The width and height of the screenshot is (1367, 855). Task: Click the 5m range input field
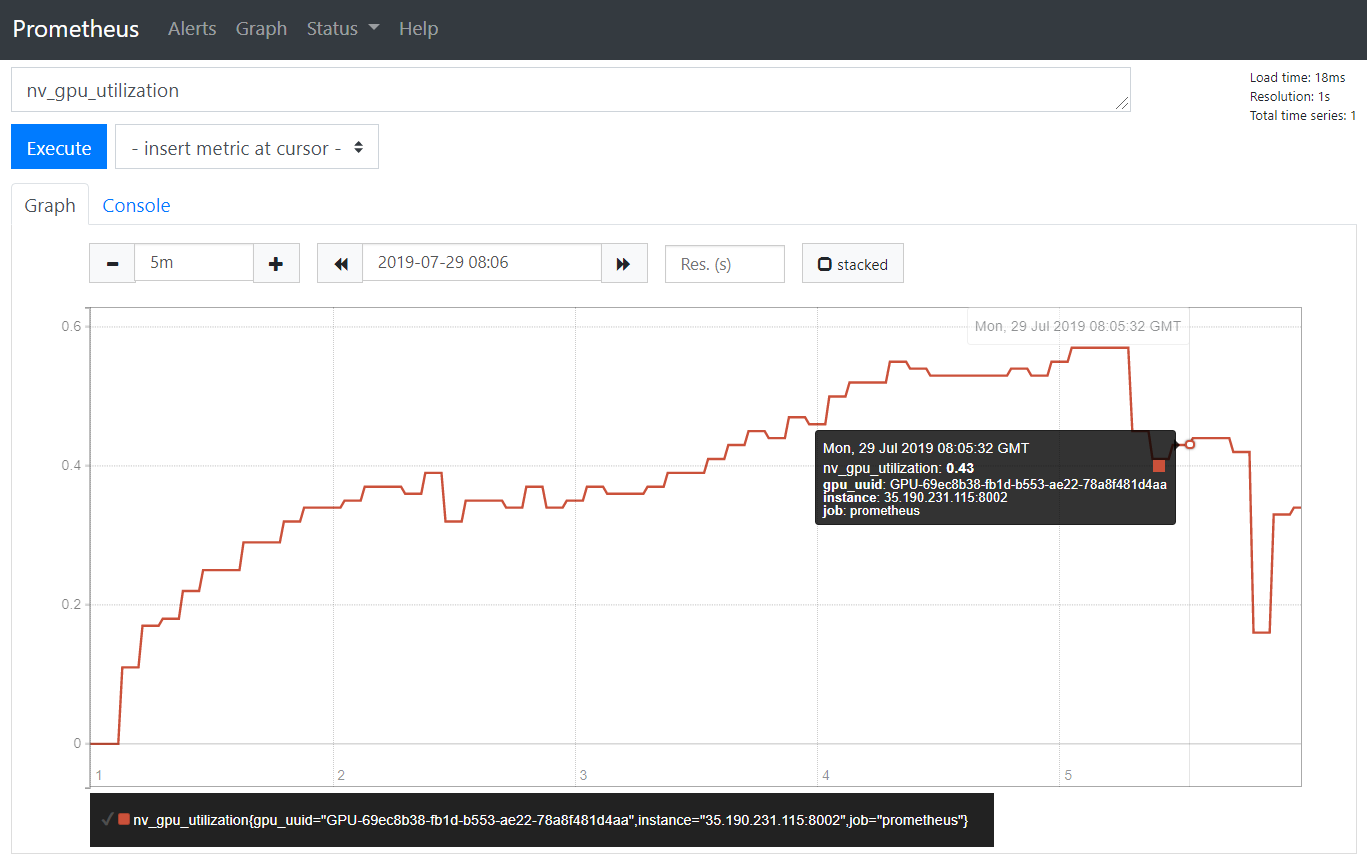(194, 263)
